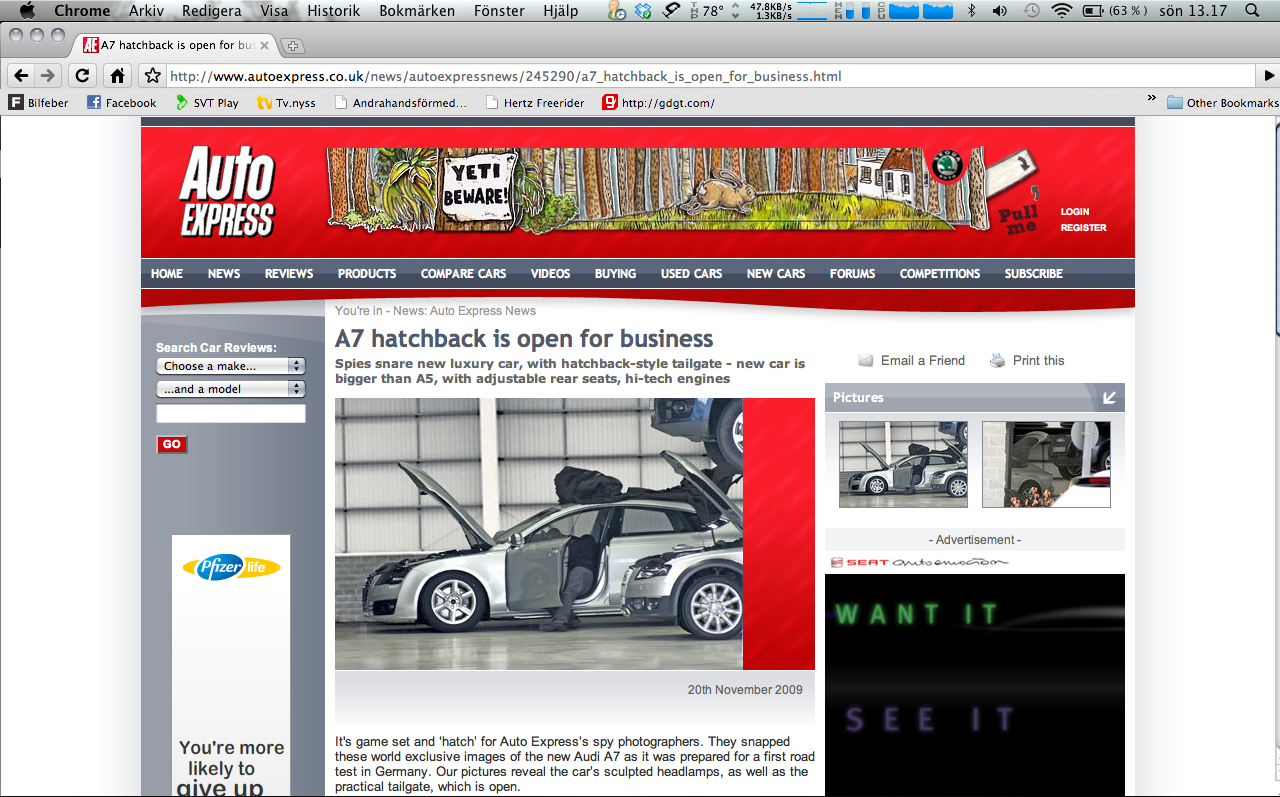
Task: Click the Yeti Beware Skoda banner ad
Action: (x=683, y=191)
